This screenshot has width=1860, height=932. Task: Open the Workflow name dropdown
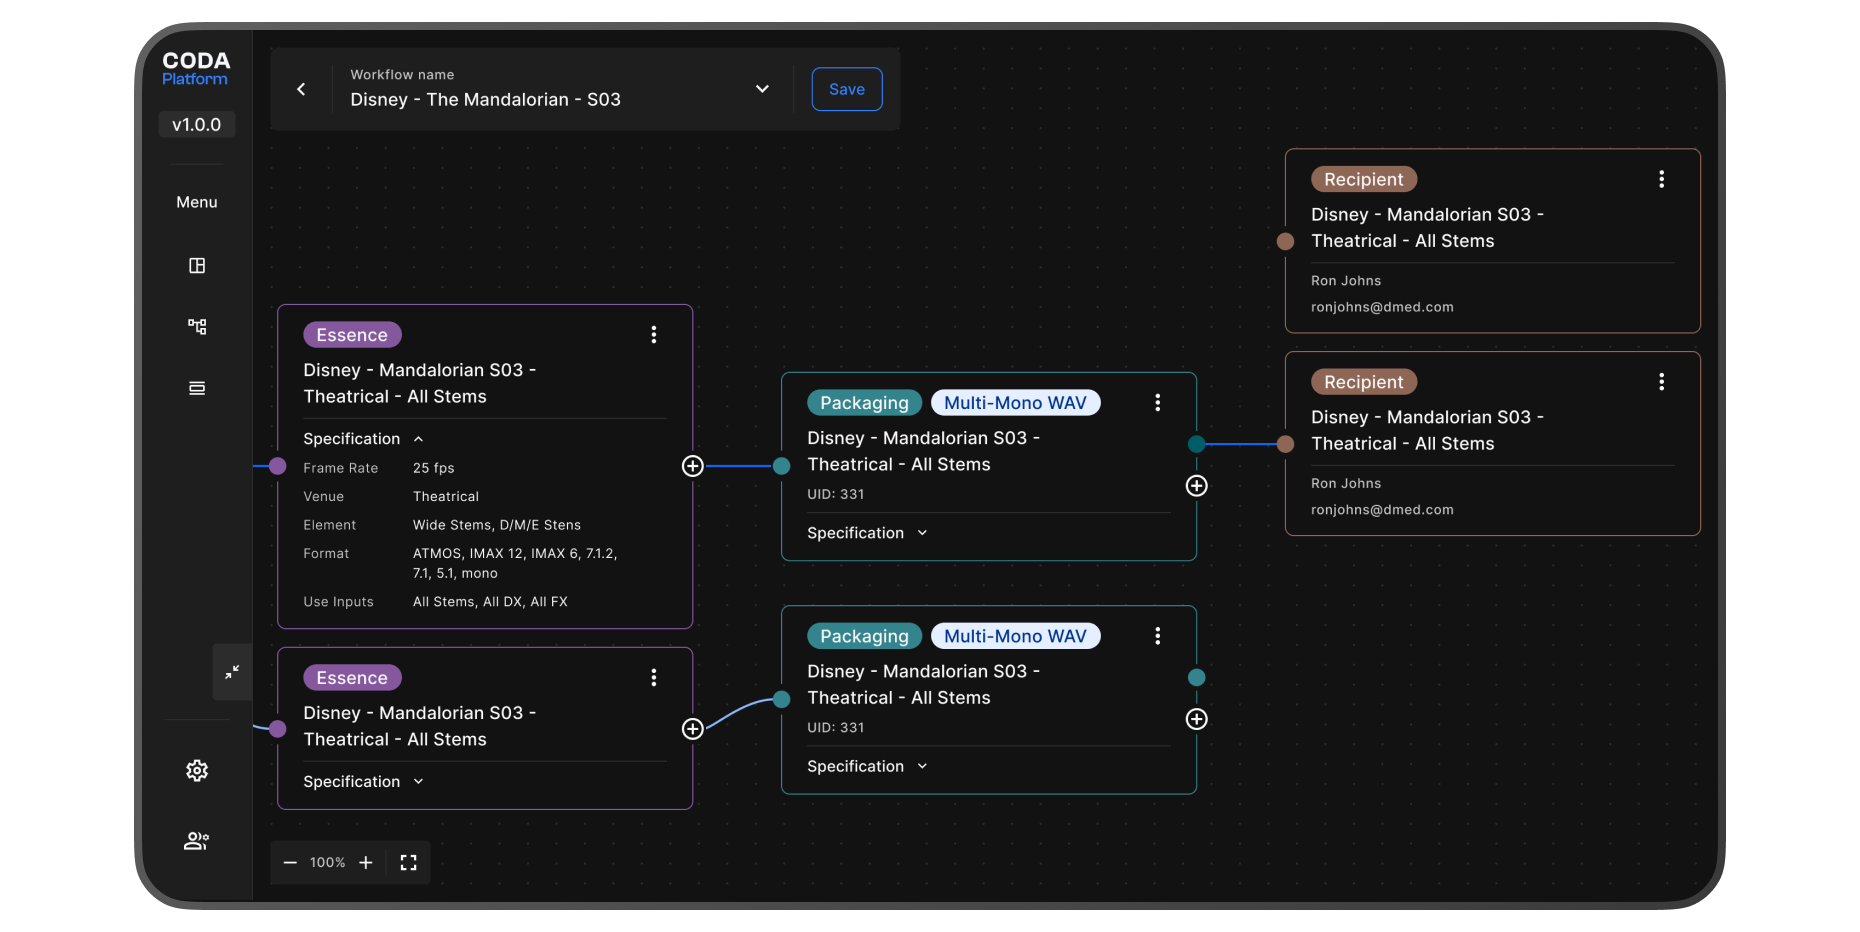762,89
